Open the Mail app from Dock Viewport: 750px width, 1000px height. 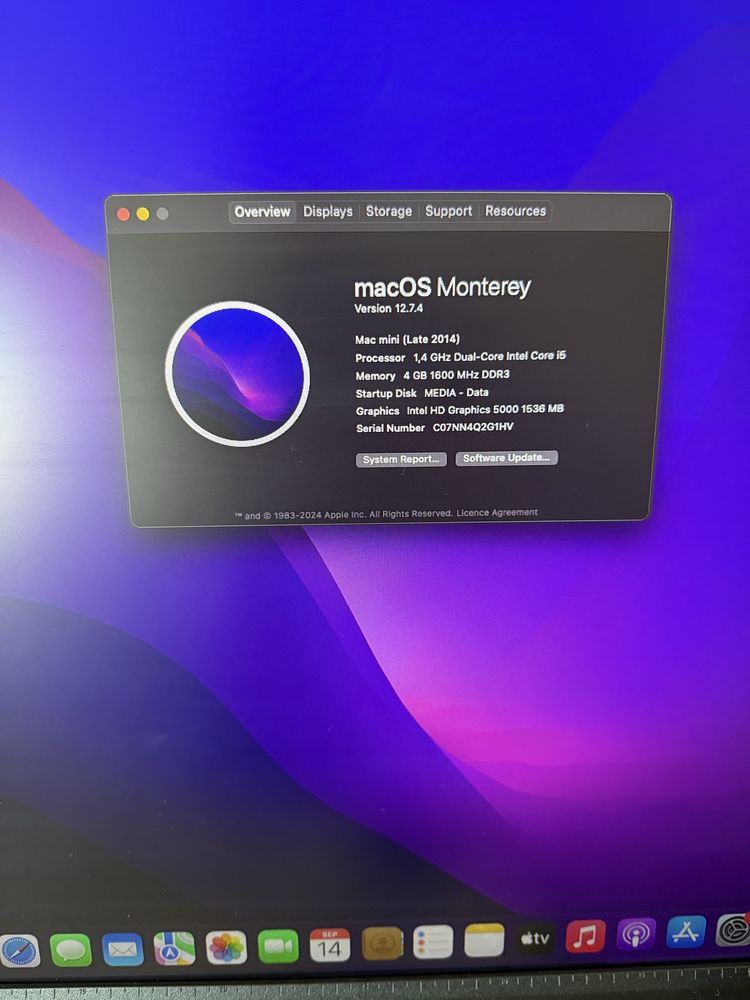click(x=122, y=949)
